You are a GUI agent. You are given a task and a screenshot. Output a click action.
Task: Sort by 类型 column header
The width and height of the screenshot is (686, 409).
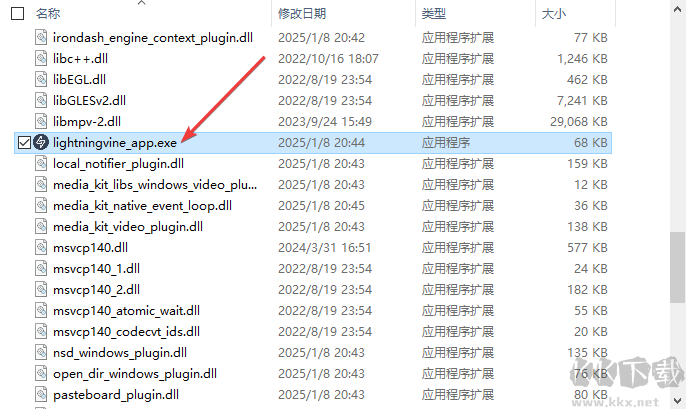(x=434, y=14)
